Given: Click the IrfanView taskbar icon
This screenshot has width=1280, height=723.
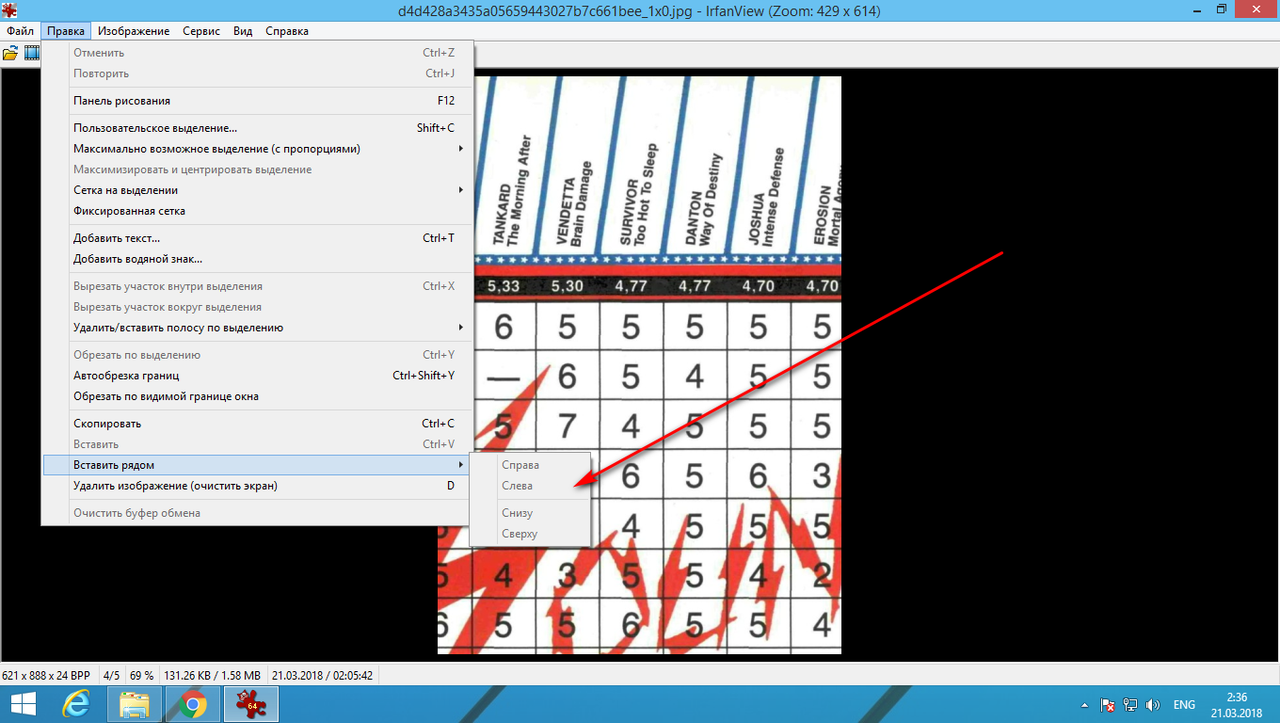Looking at the screenshot, I should tap(249, 705).
